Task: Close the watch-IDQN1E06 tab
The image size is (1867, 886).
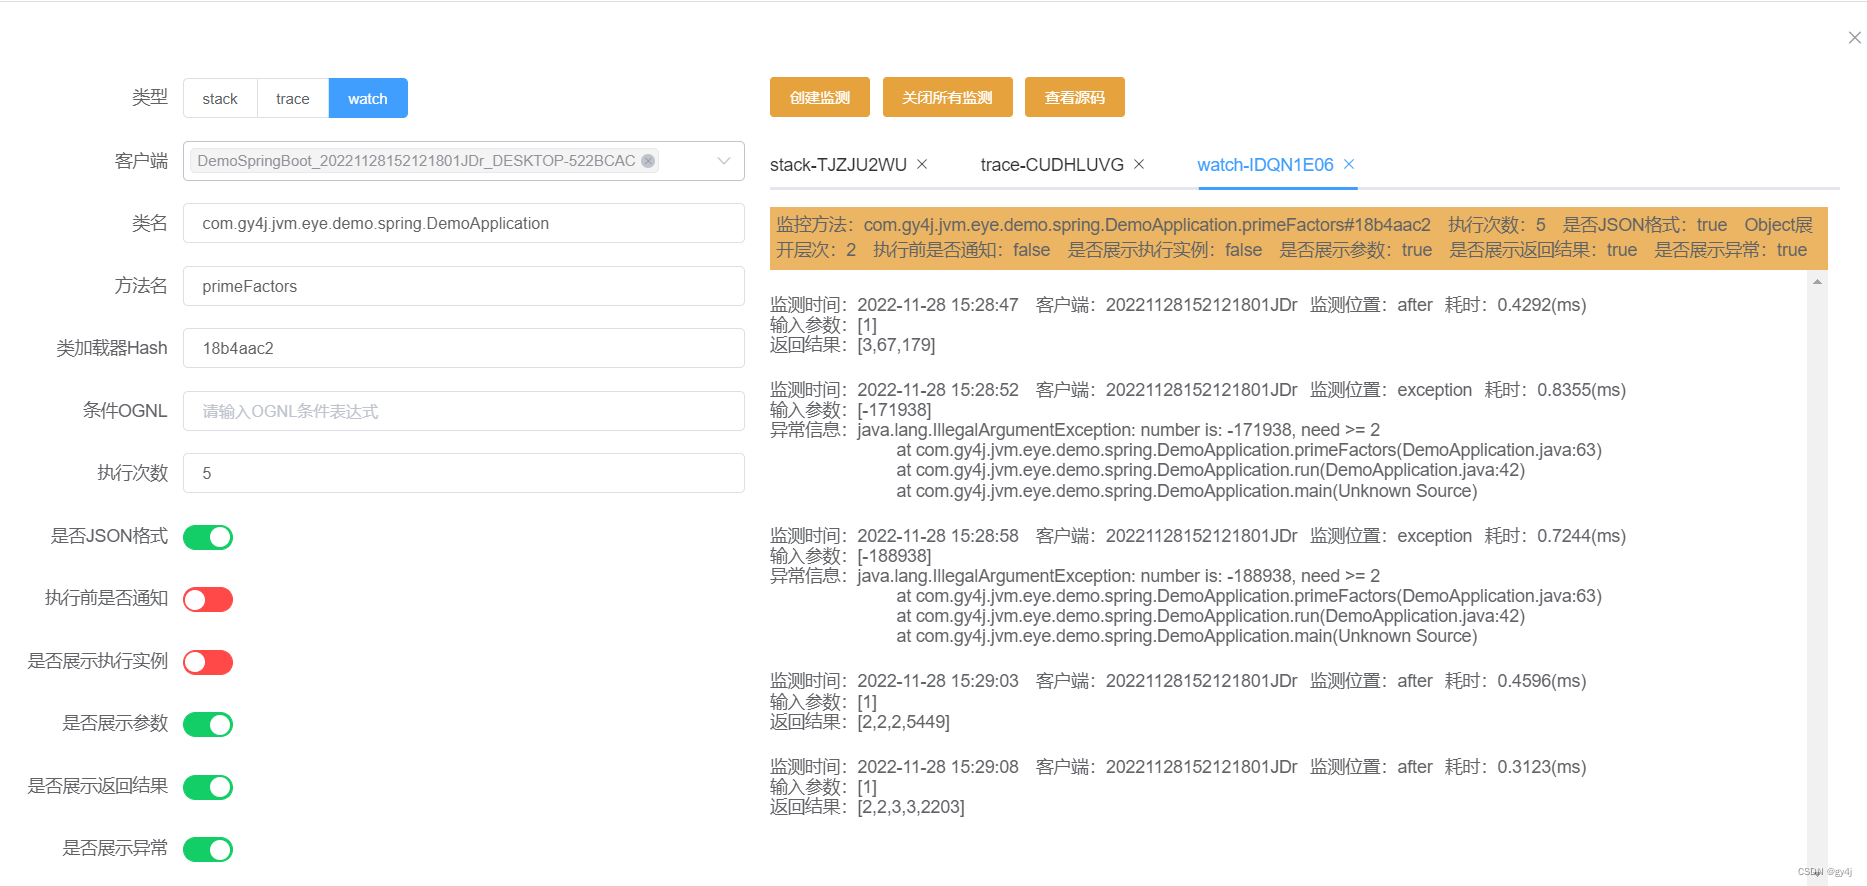Action: pos(1349,164)
